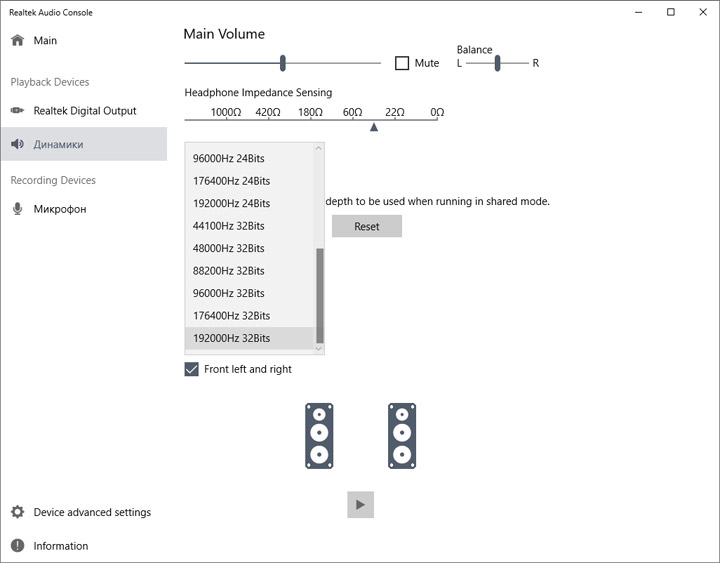Click the Balance slider handle
The height and width of the screenshot is (563, 720).
497,63
